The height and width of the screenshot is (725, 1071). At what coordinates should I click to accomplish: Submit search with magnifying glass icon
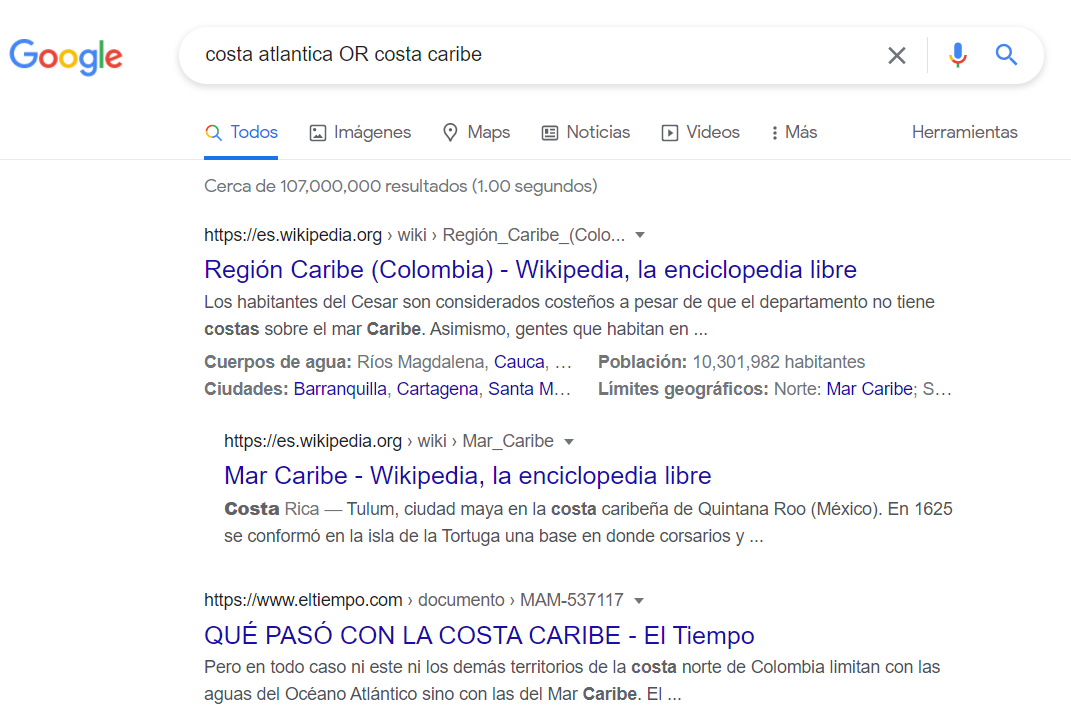pos(1006,55)
